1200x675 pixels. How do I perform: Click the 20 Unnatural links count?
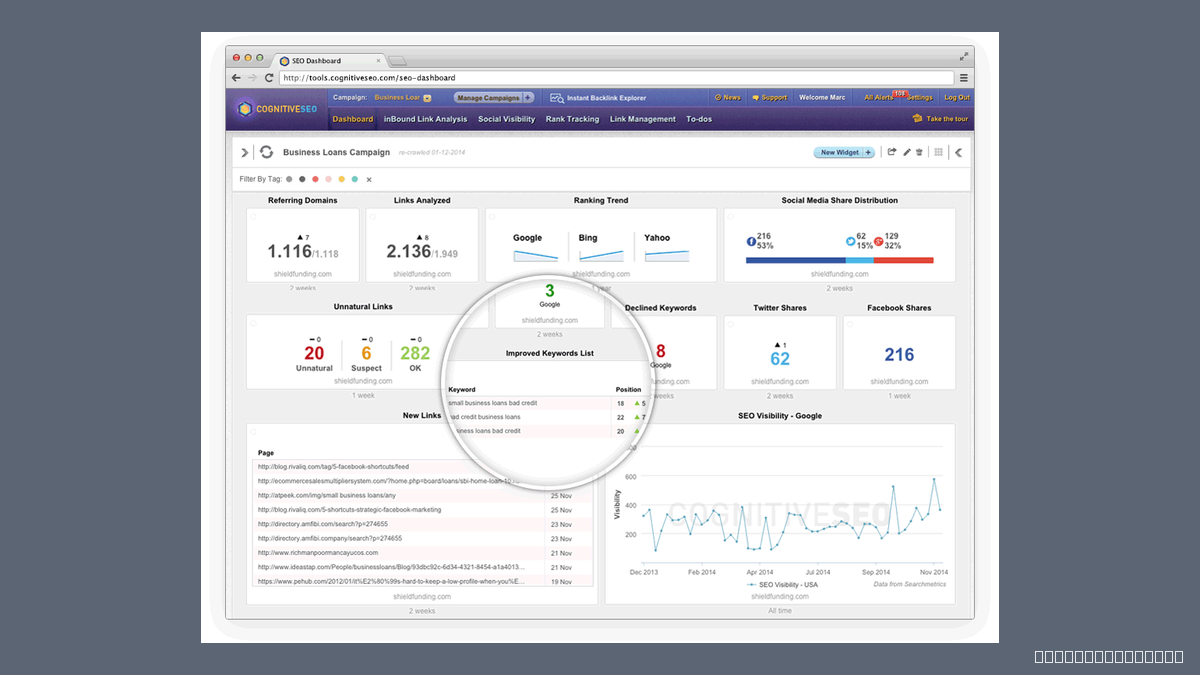coord(314,353)
